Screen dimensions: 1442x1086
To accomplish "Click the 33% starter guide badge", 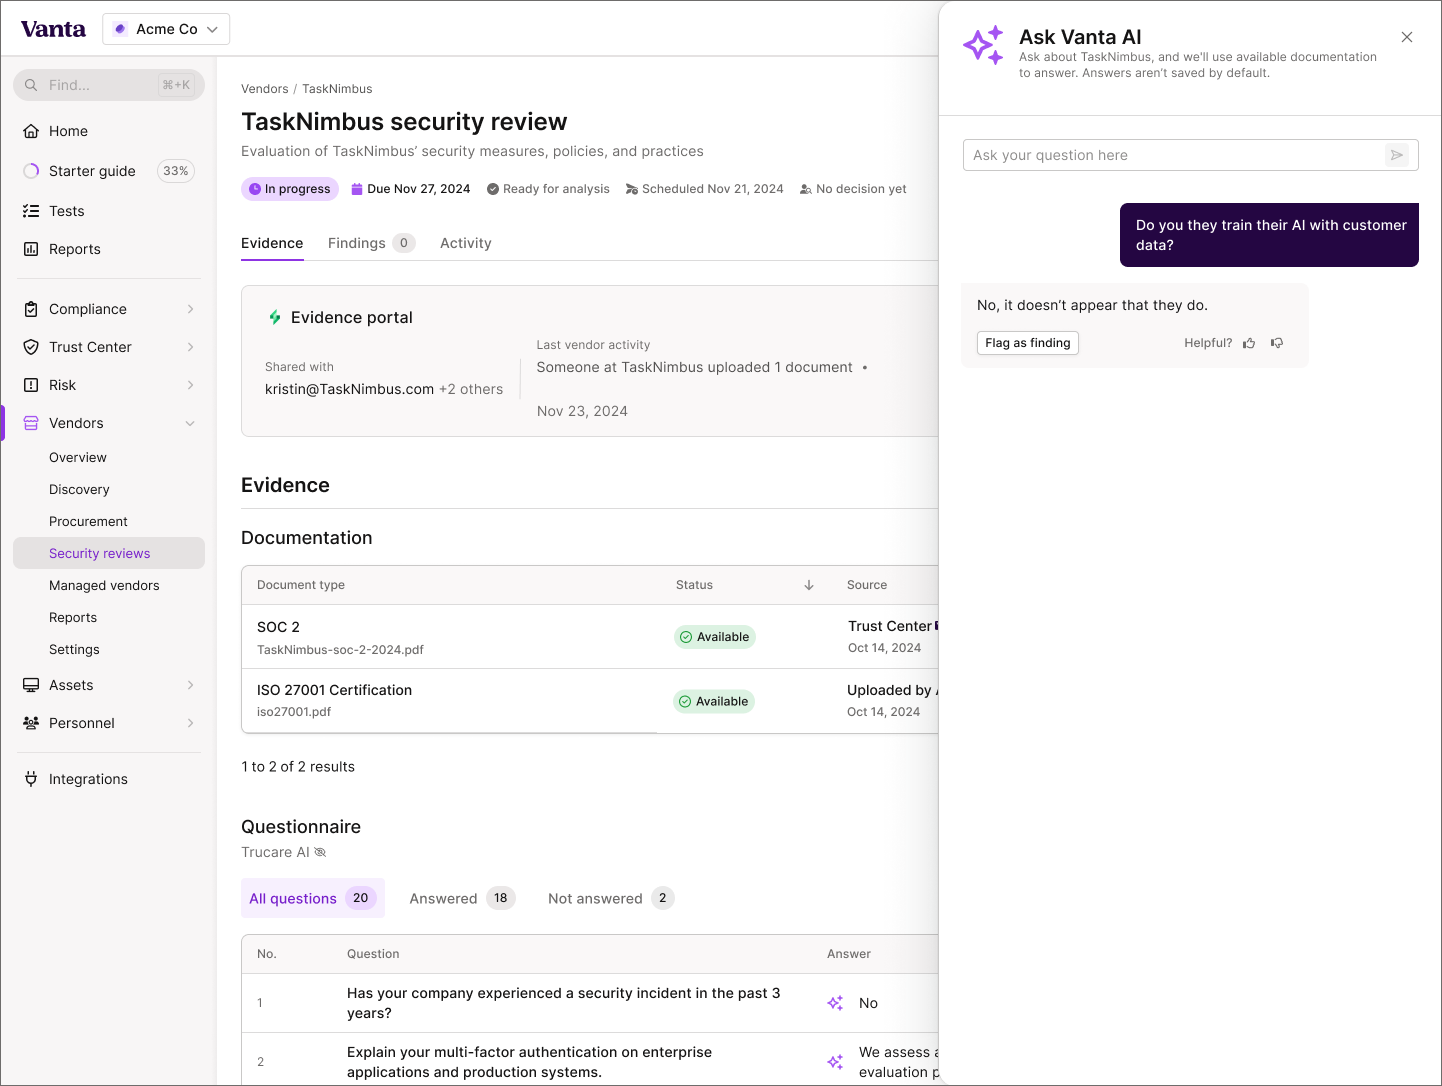I will (176, 171).
